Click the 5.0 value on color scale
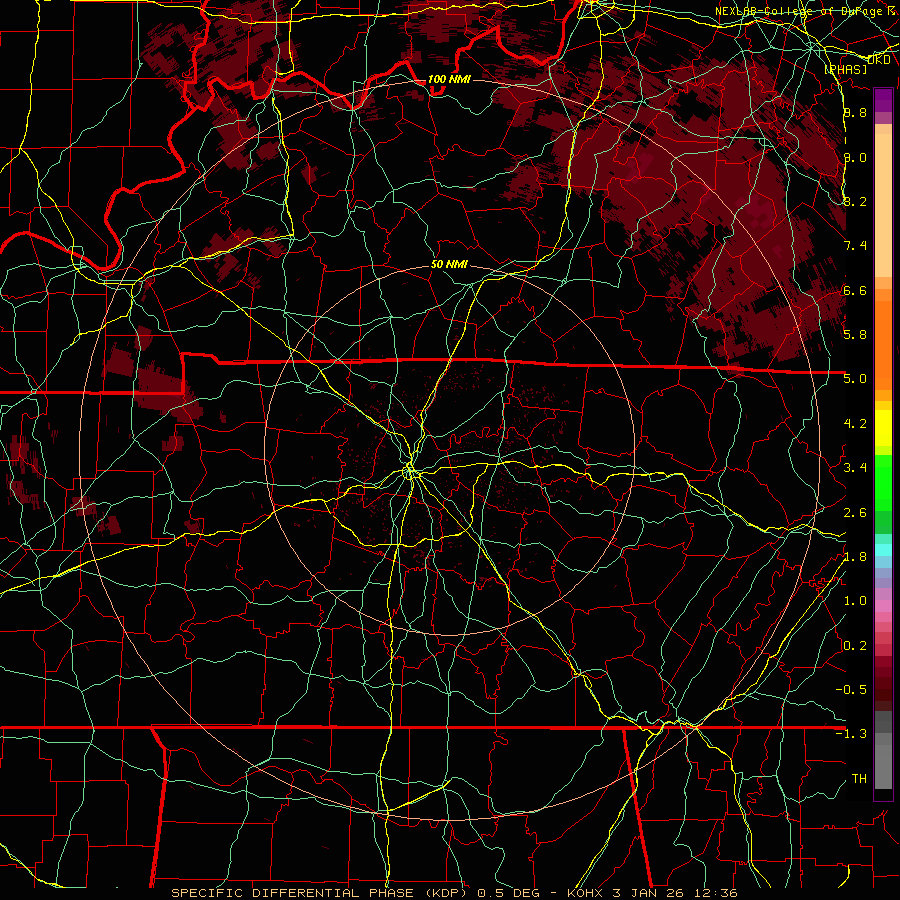Image resolution: width=900 pixels, height=900 pixels. tap(855, 379)
